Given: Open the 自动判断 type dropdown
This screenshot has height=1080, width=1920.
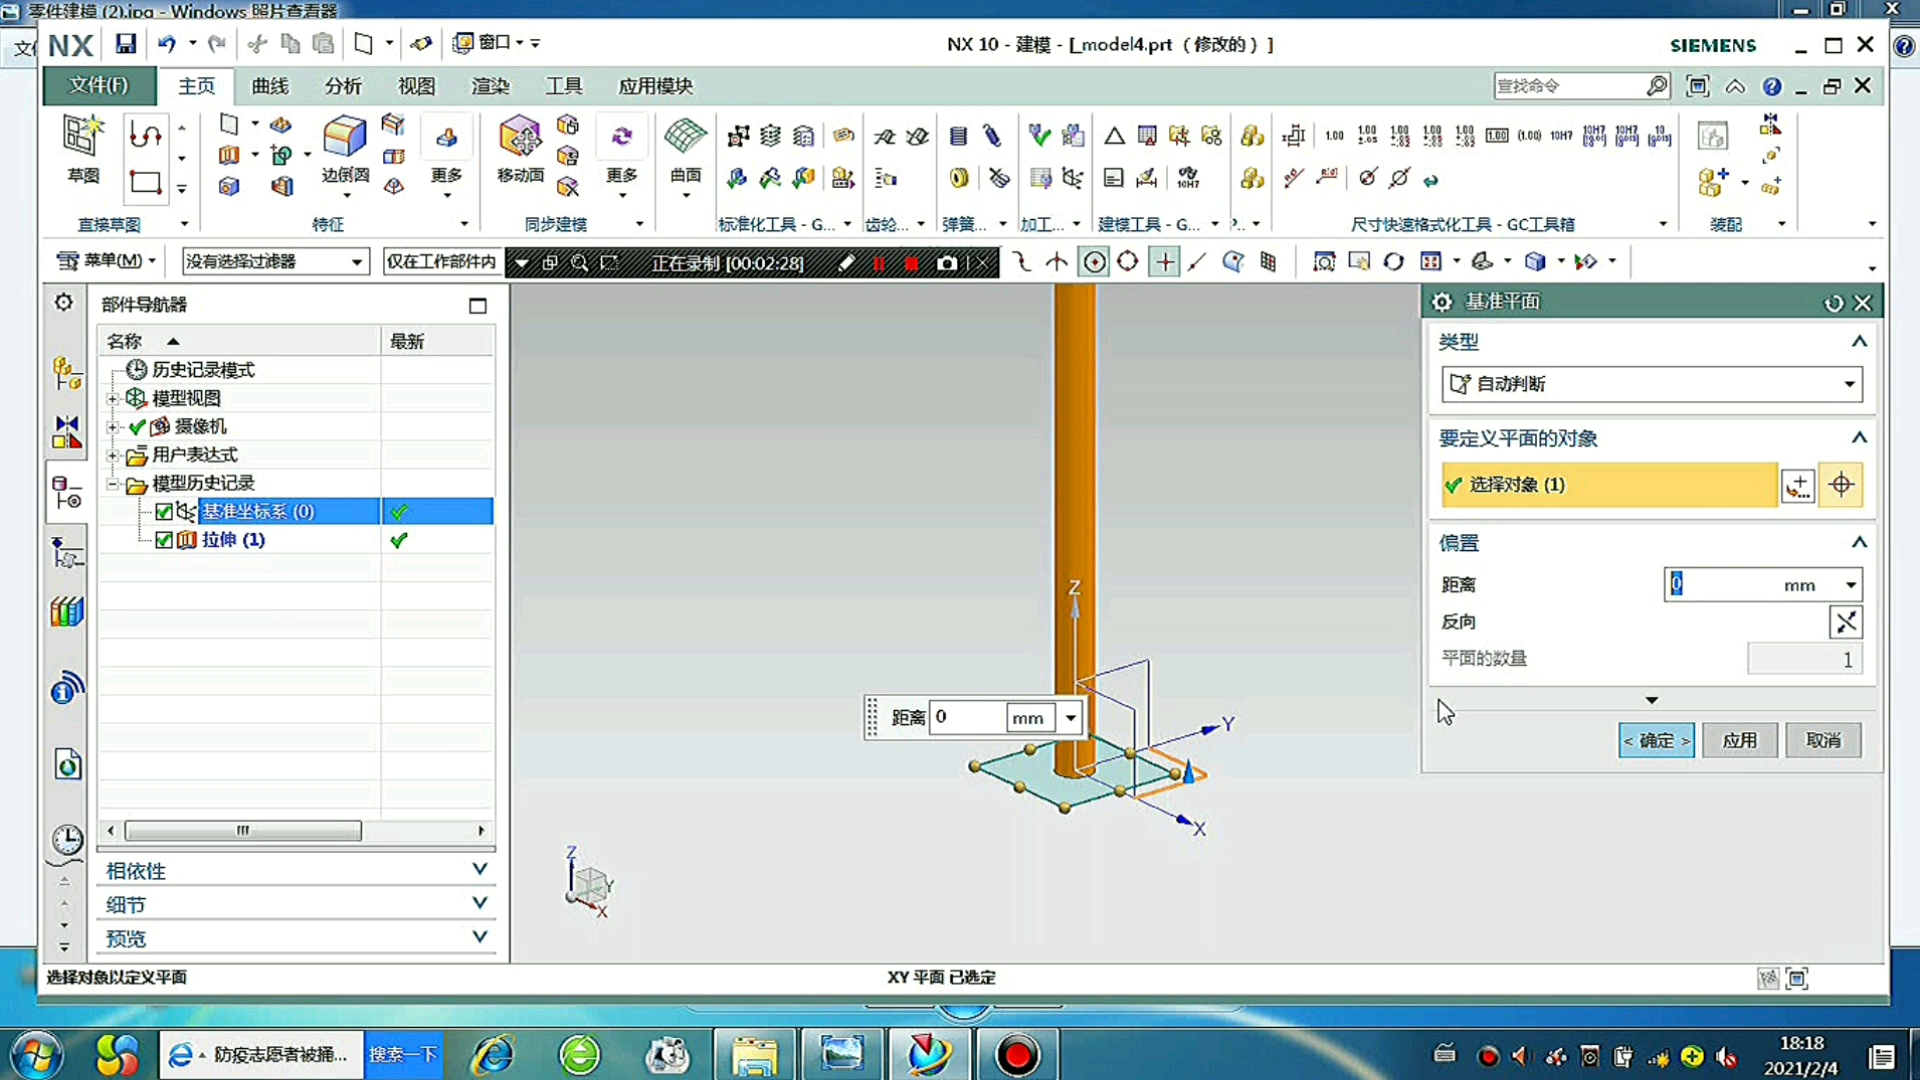Looking at the screenshot, I should pos(1651,384).
